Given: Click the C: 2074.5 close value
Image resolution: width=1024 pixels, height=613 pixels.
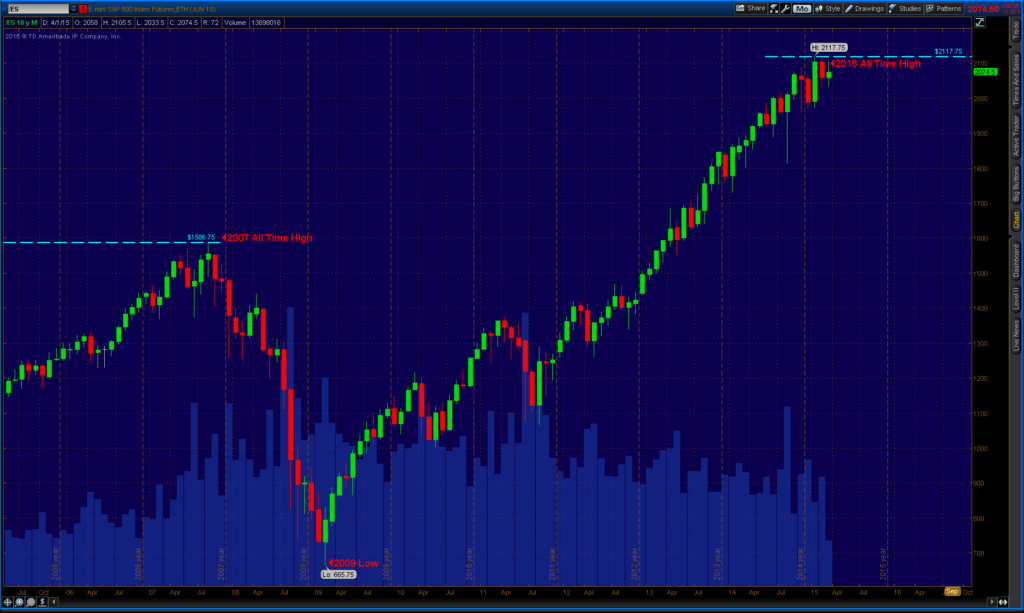Looking at the screenshot, I should pos(184,23).
